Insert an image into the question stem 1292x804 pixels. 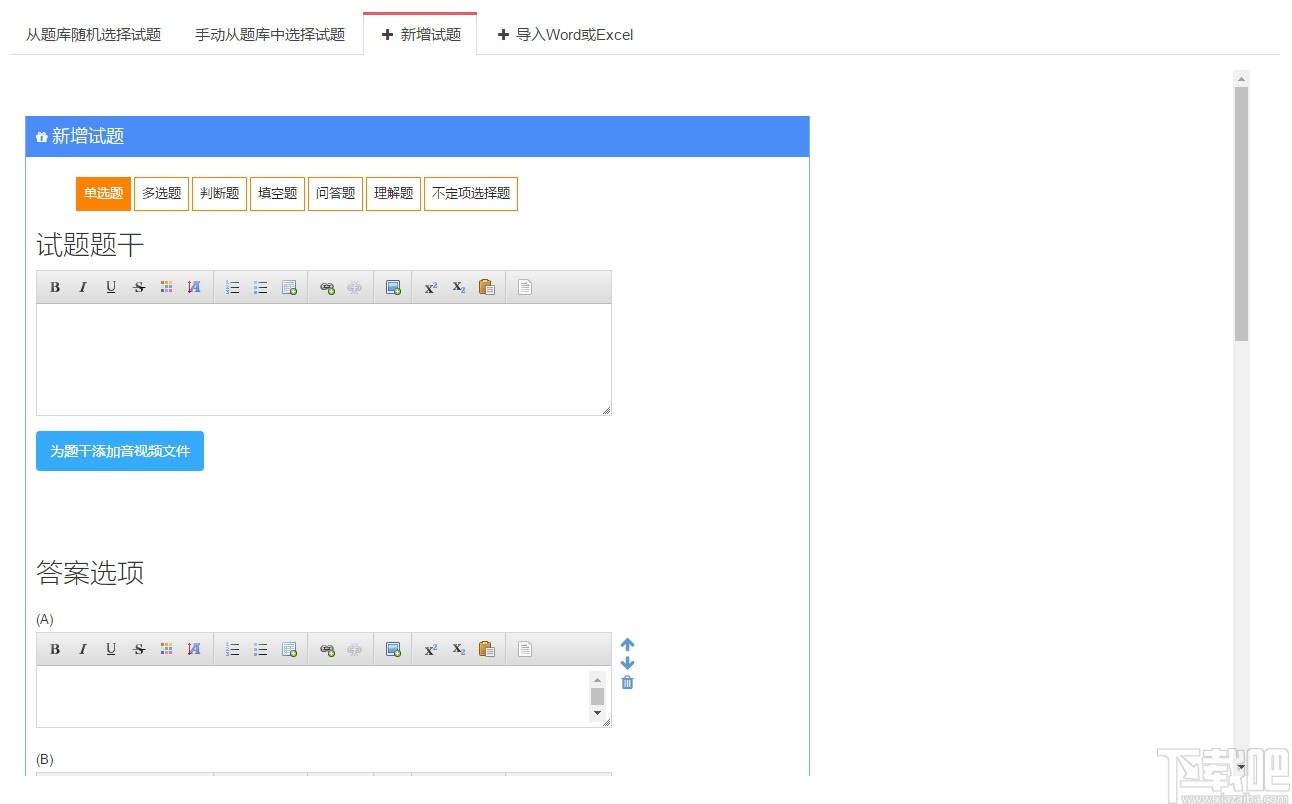pos(393,287)
